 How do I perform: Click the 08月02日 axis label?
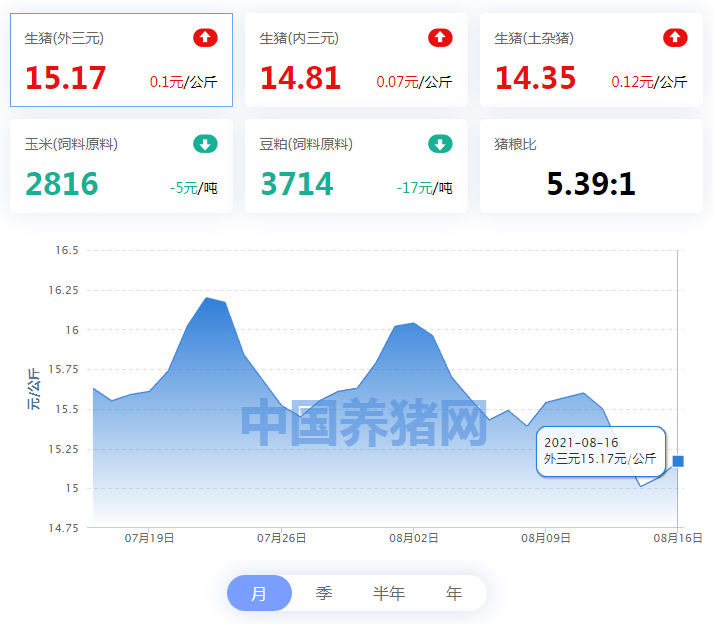[413, 538]
